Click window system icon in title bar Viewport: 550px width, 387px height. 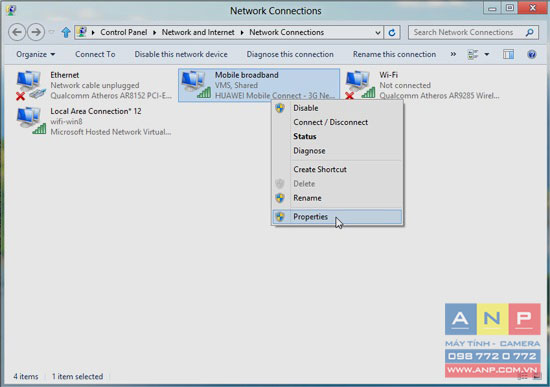[x=11, y=10]
